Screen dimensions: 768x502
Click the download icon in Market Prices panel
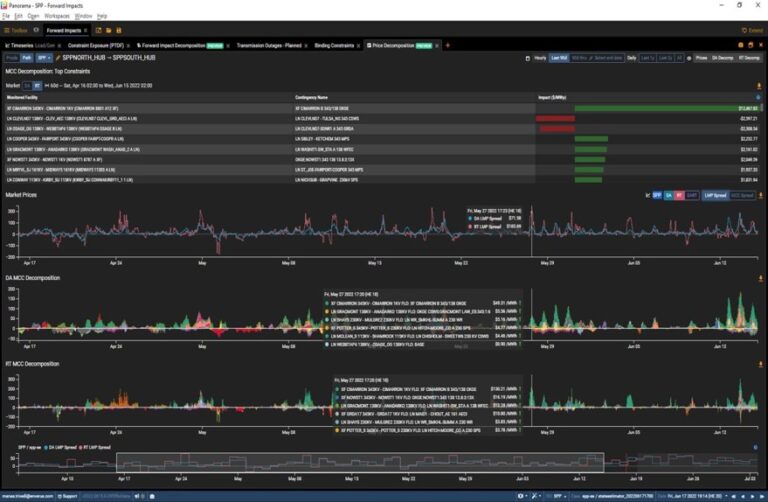pyautogui.click(x=760, y=195)
